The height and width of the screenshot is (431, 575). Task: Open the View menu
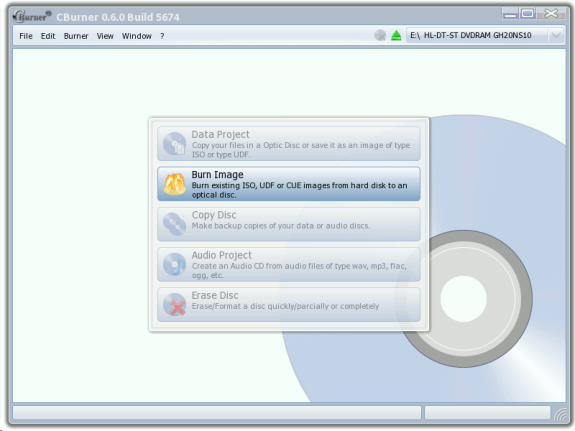click(x=105, y=36)
